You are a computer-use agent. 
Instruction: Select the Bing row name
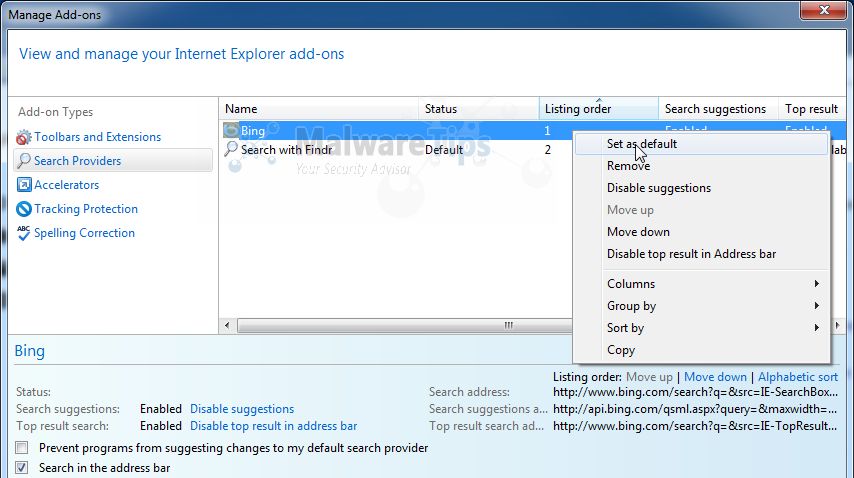click(x=253, y=131)
